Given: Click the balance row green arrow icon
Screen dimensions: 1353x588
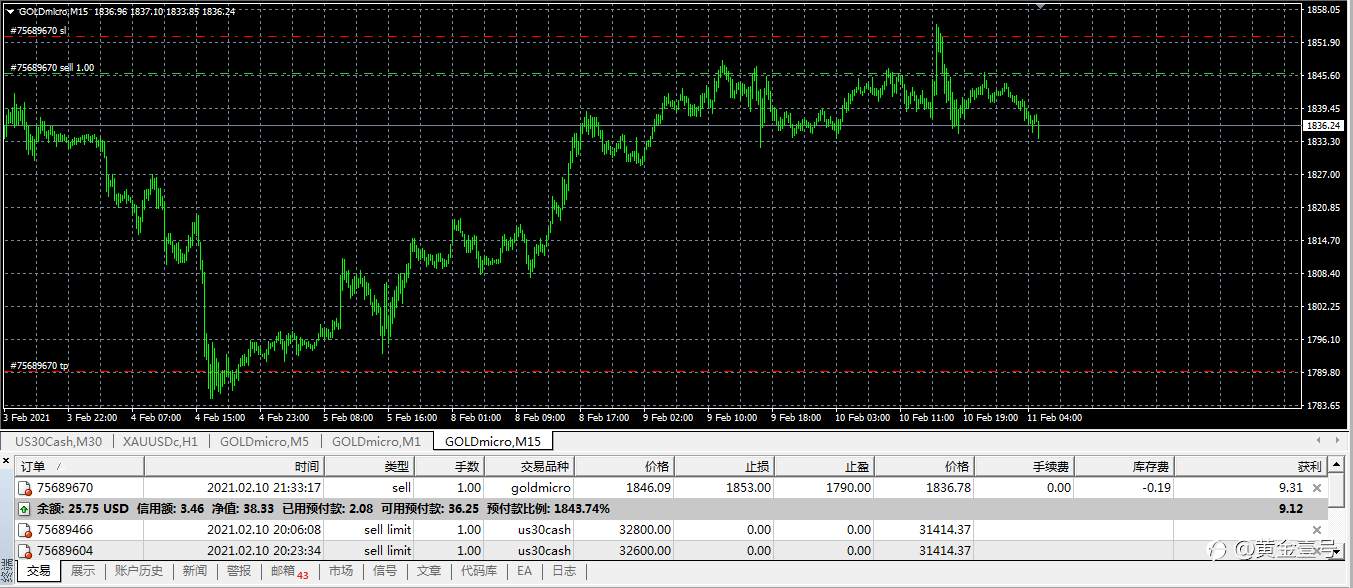Looking at the screenshot, I should [24, 509].
